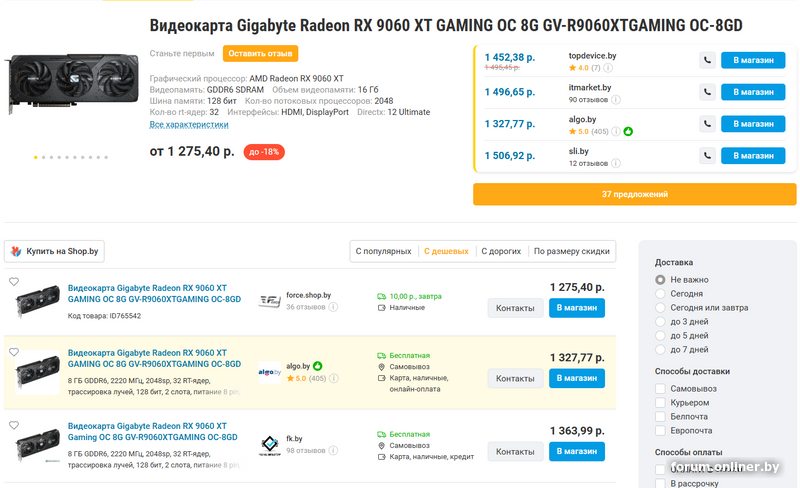800x488 pixels.
Task: Go to topdevice.by via 'В магазин'
Action: (753, 60)
